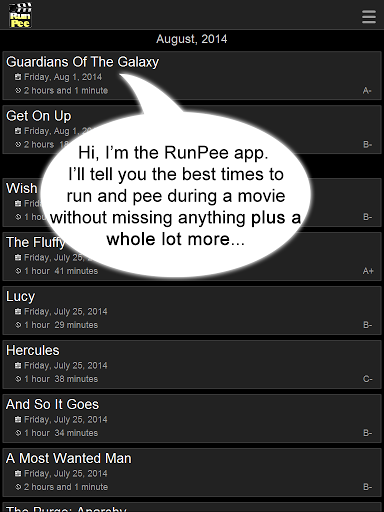Click the August, 2014 month header

tap(192, 39)
